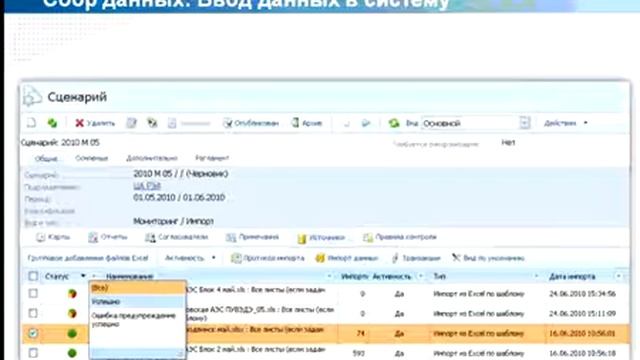Click the 16.06.2010 10:56:18 import date
The height and width of the screenshot is (360, 640).
pos(582,353)
